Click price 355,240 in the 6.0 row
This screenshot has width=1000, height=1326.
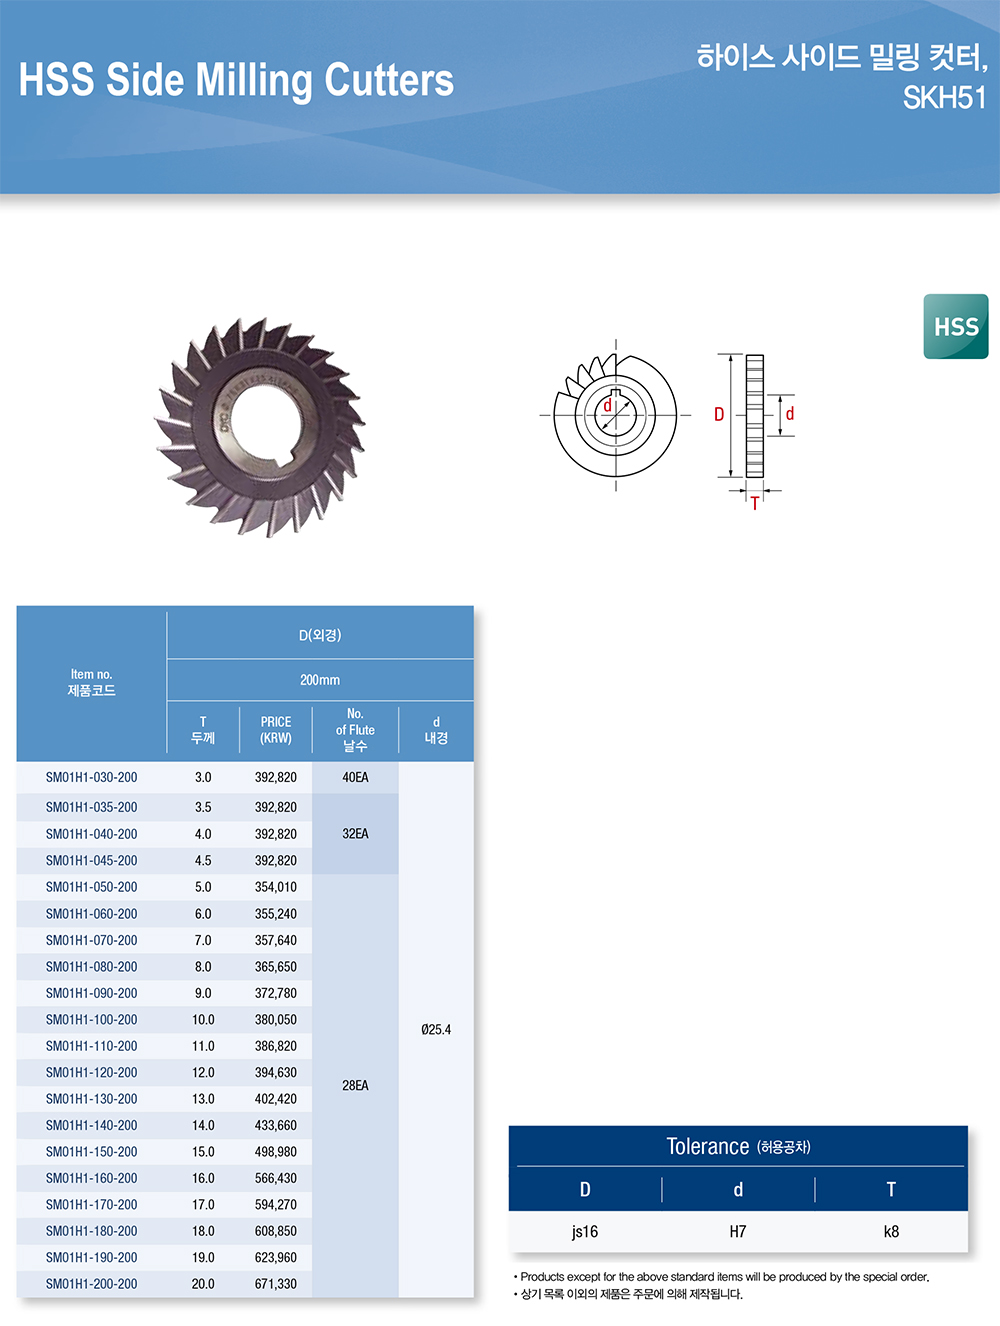pyautogui.click(x=276, y=914)
